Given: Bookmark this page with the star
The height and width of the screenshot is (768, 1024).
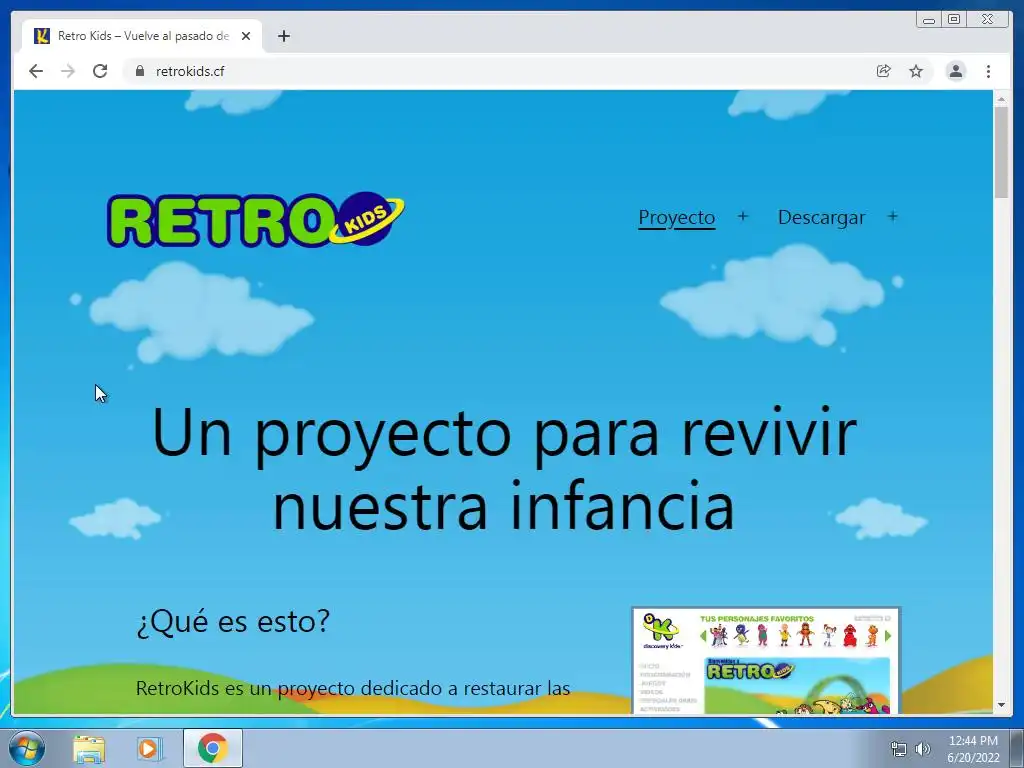Looking at the screenshot, I should tap(916, 71).
